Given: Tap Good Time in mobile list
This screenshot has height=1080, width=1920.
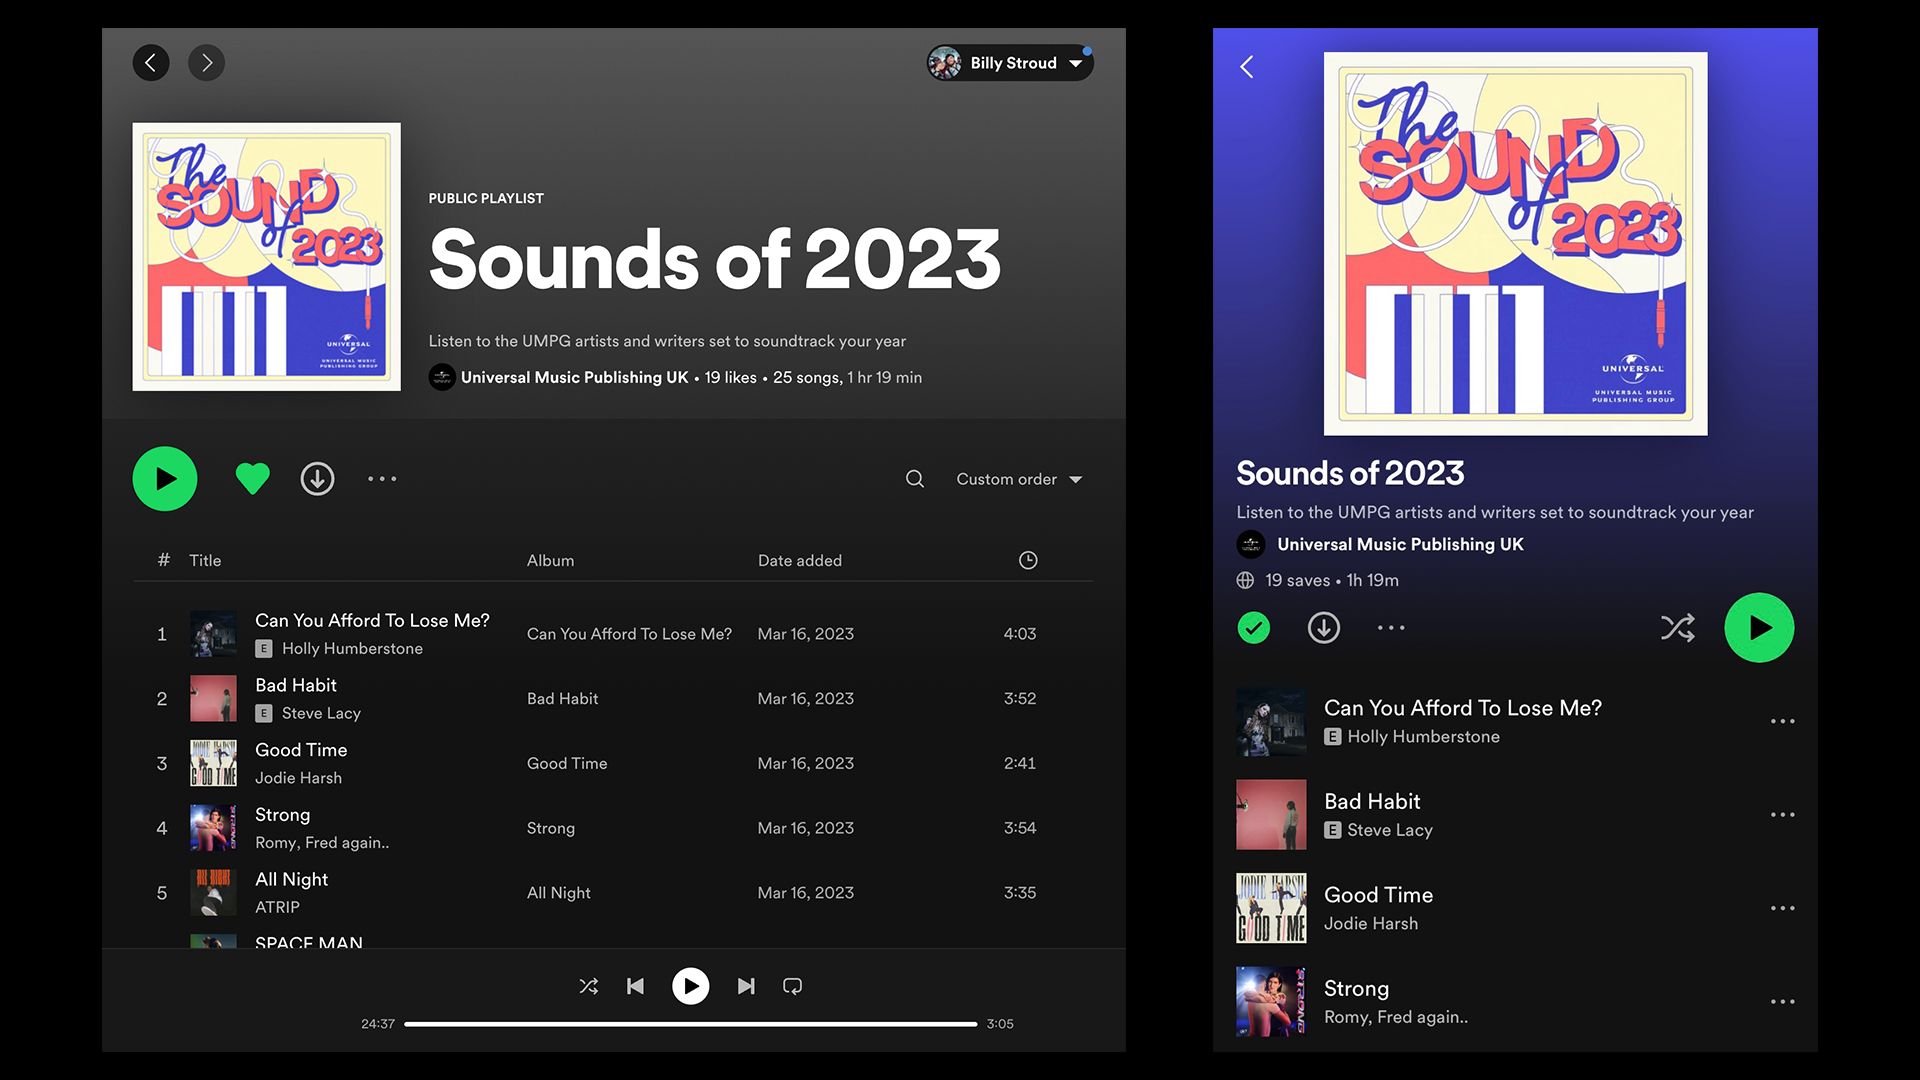Looking at the screenshot, I should (x=1378, y=895).
